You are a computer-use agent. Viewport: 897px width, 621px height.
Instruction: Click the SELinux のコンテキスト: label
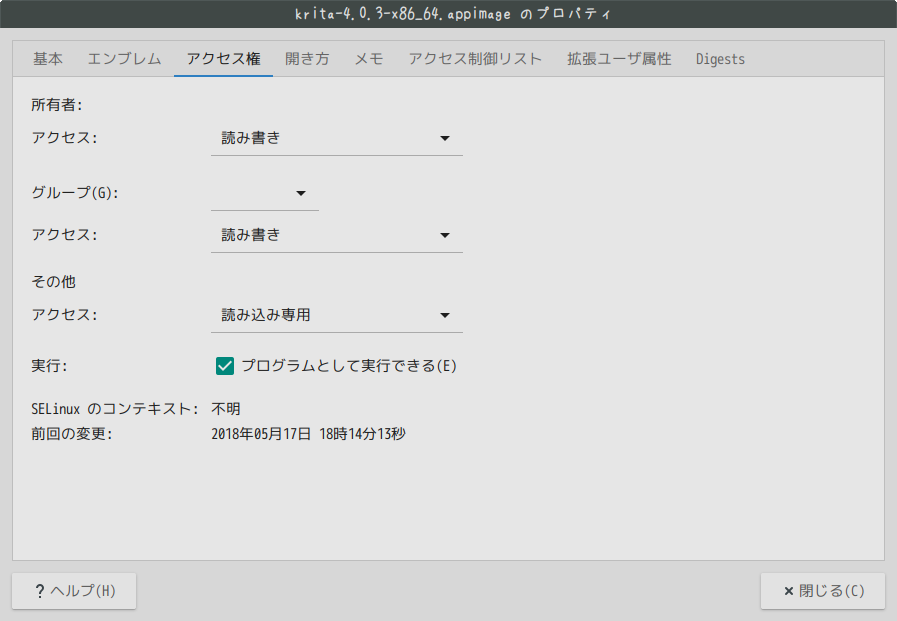click(114, 409)
